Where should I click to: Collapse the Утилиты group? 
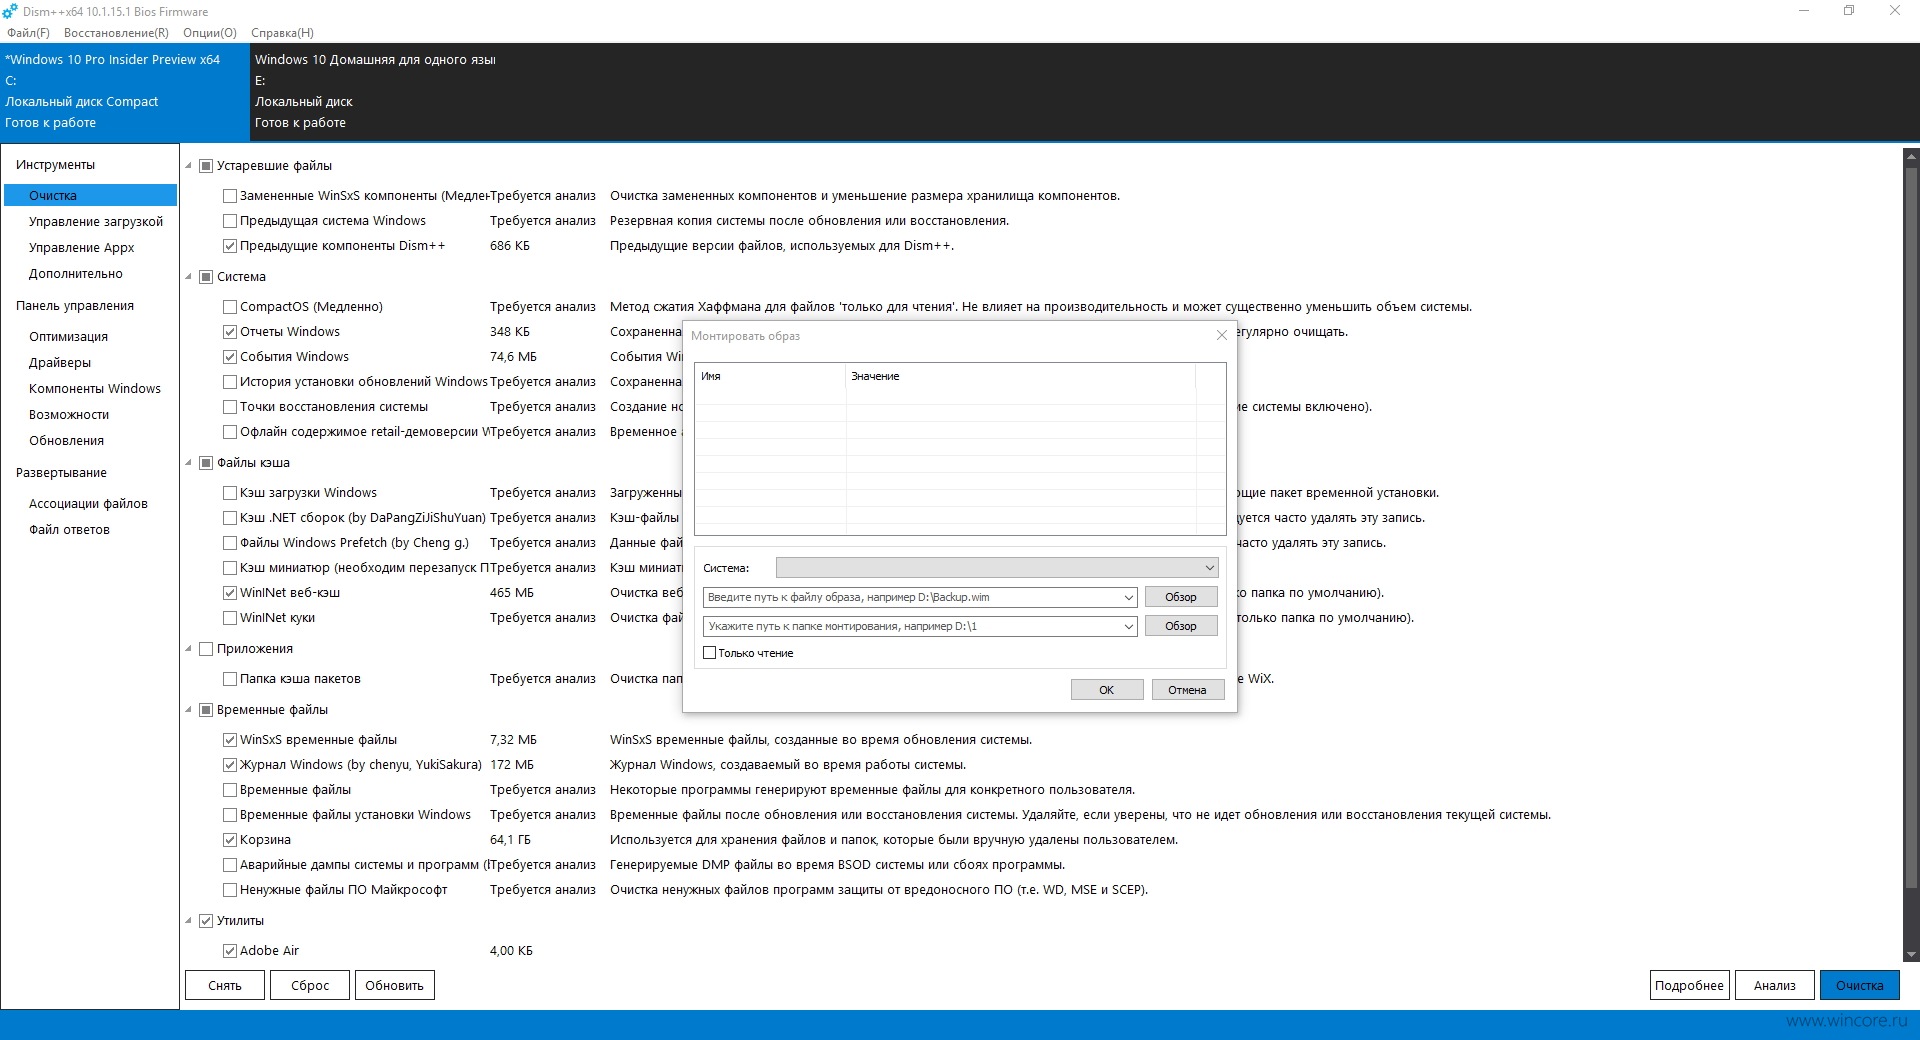pos(188,921)
